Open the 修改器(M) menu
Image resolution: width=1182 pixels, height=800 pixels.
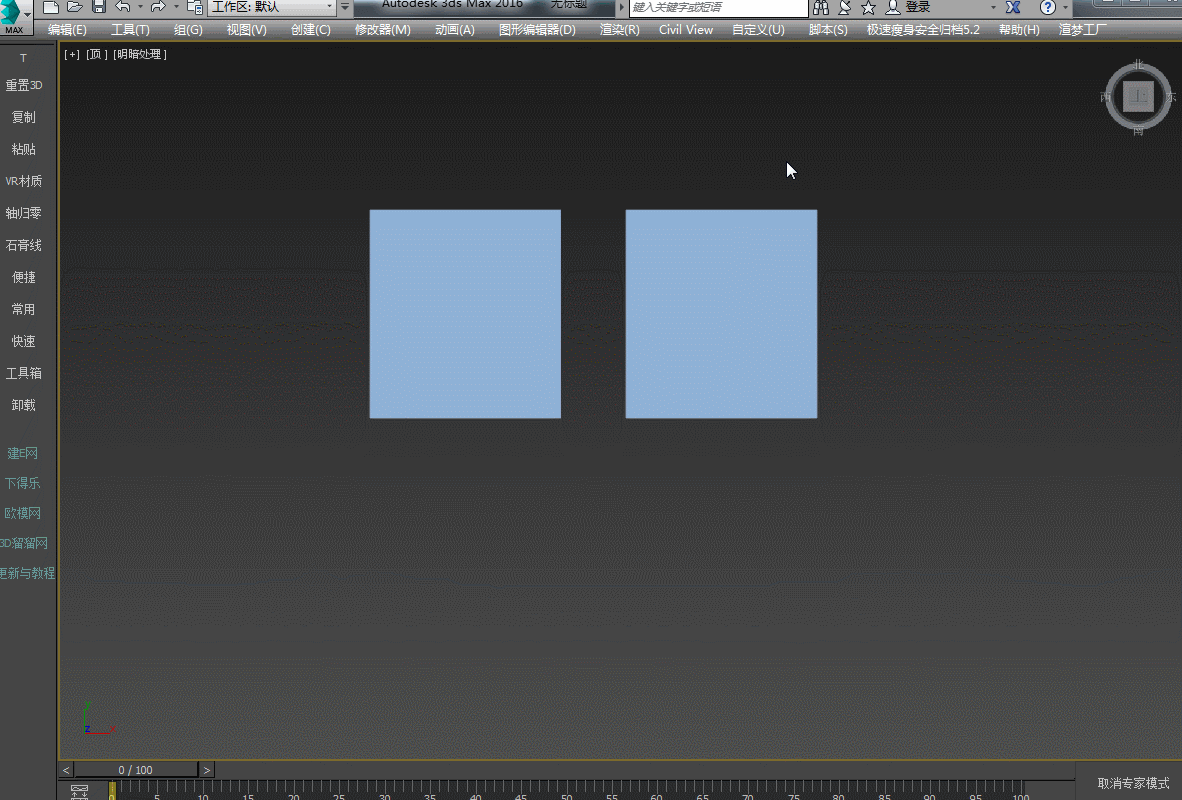click(x=382, y=30)
